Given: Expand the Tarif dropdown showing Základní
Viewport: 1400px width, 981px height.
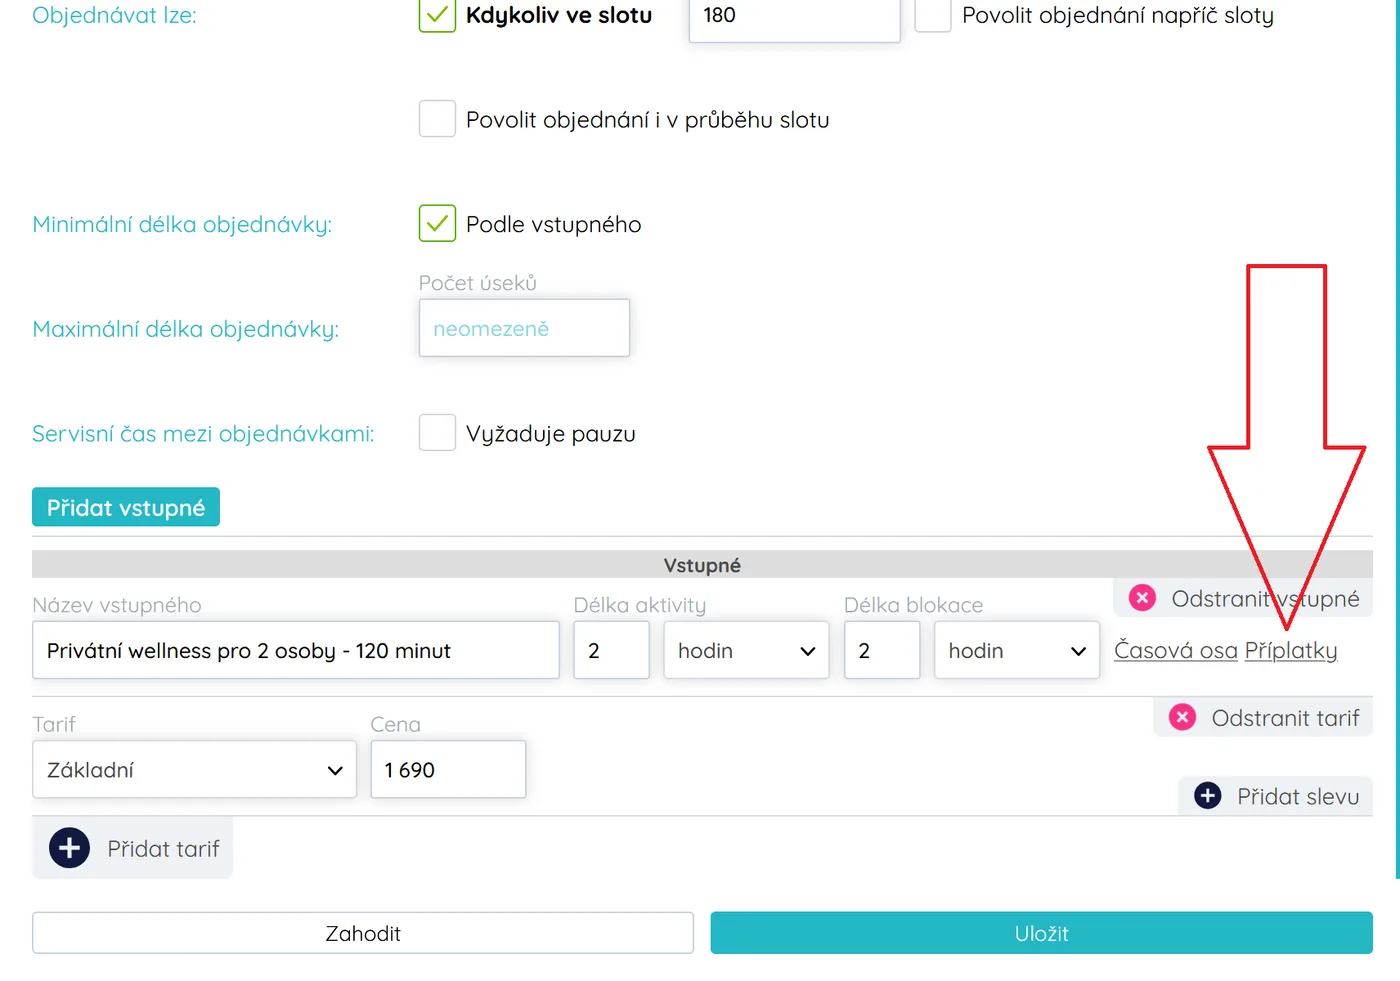Looking at the screenshot, I should click(x=194, y=769).
